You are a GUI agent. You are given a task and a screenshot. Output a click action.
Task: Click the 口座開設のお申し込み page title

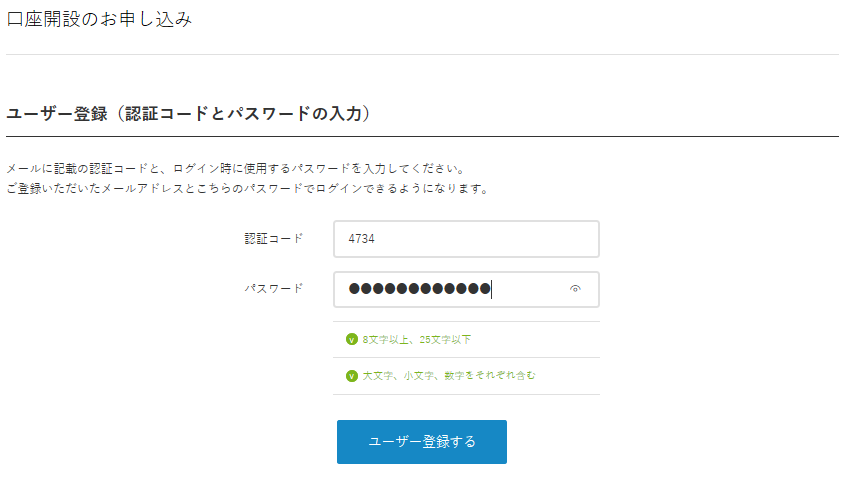(99, 19)
